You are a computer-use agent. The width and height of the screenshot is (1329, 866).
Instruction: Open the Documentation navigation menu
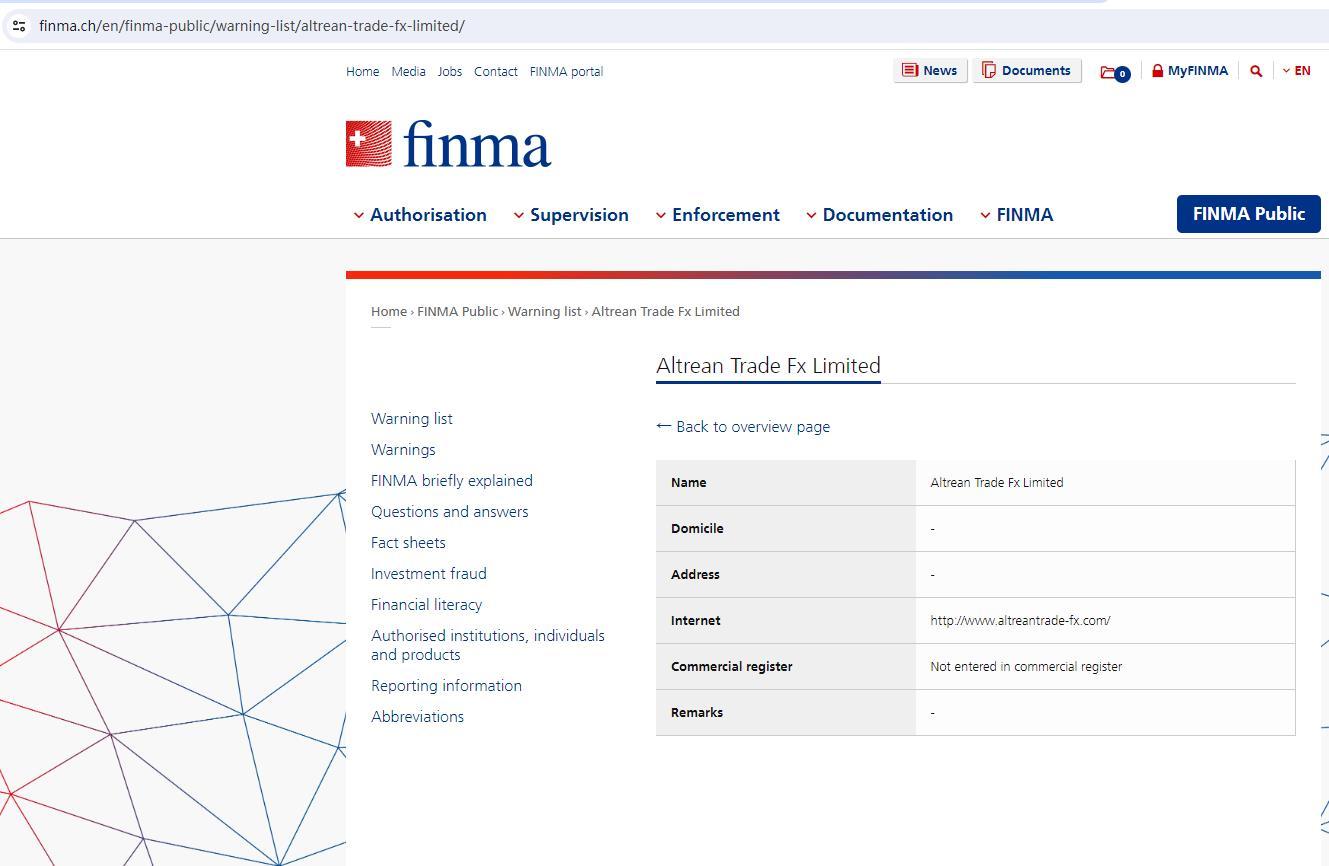click(879, 215)
